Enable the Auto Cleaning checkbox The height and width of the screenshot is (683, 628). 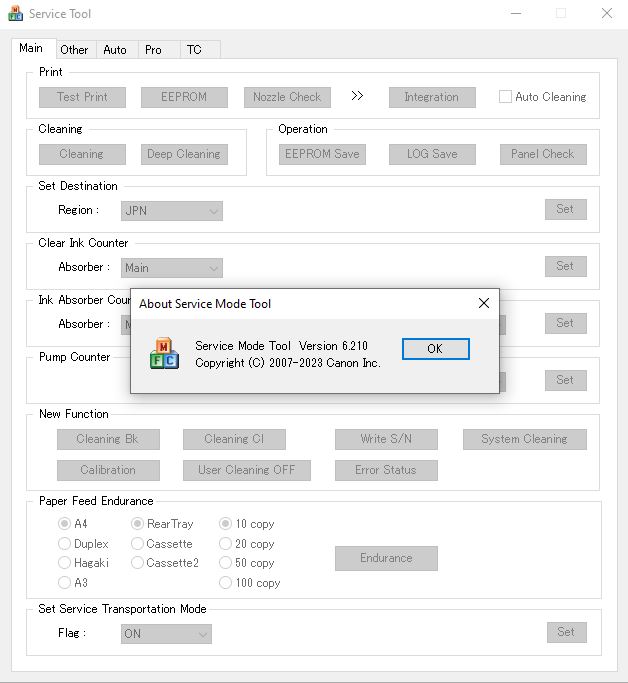(505, 97)
